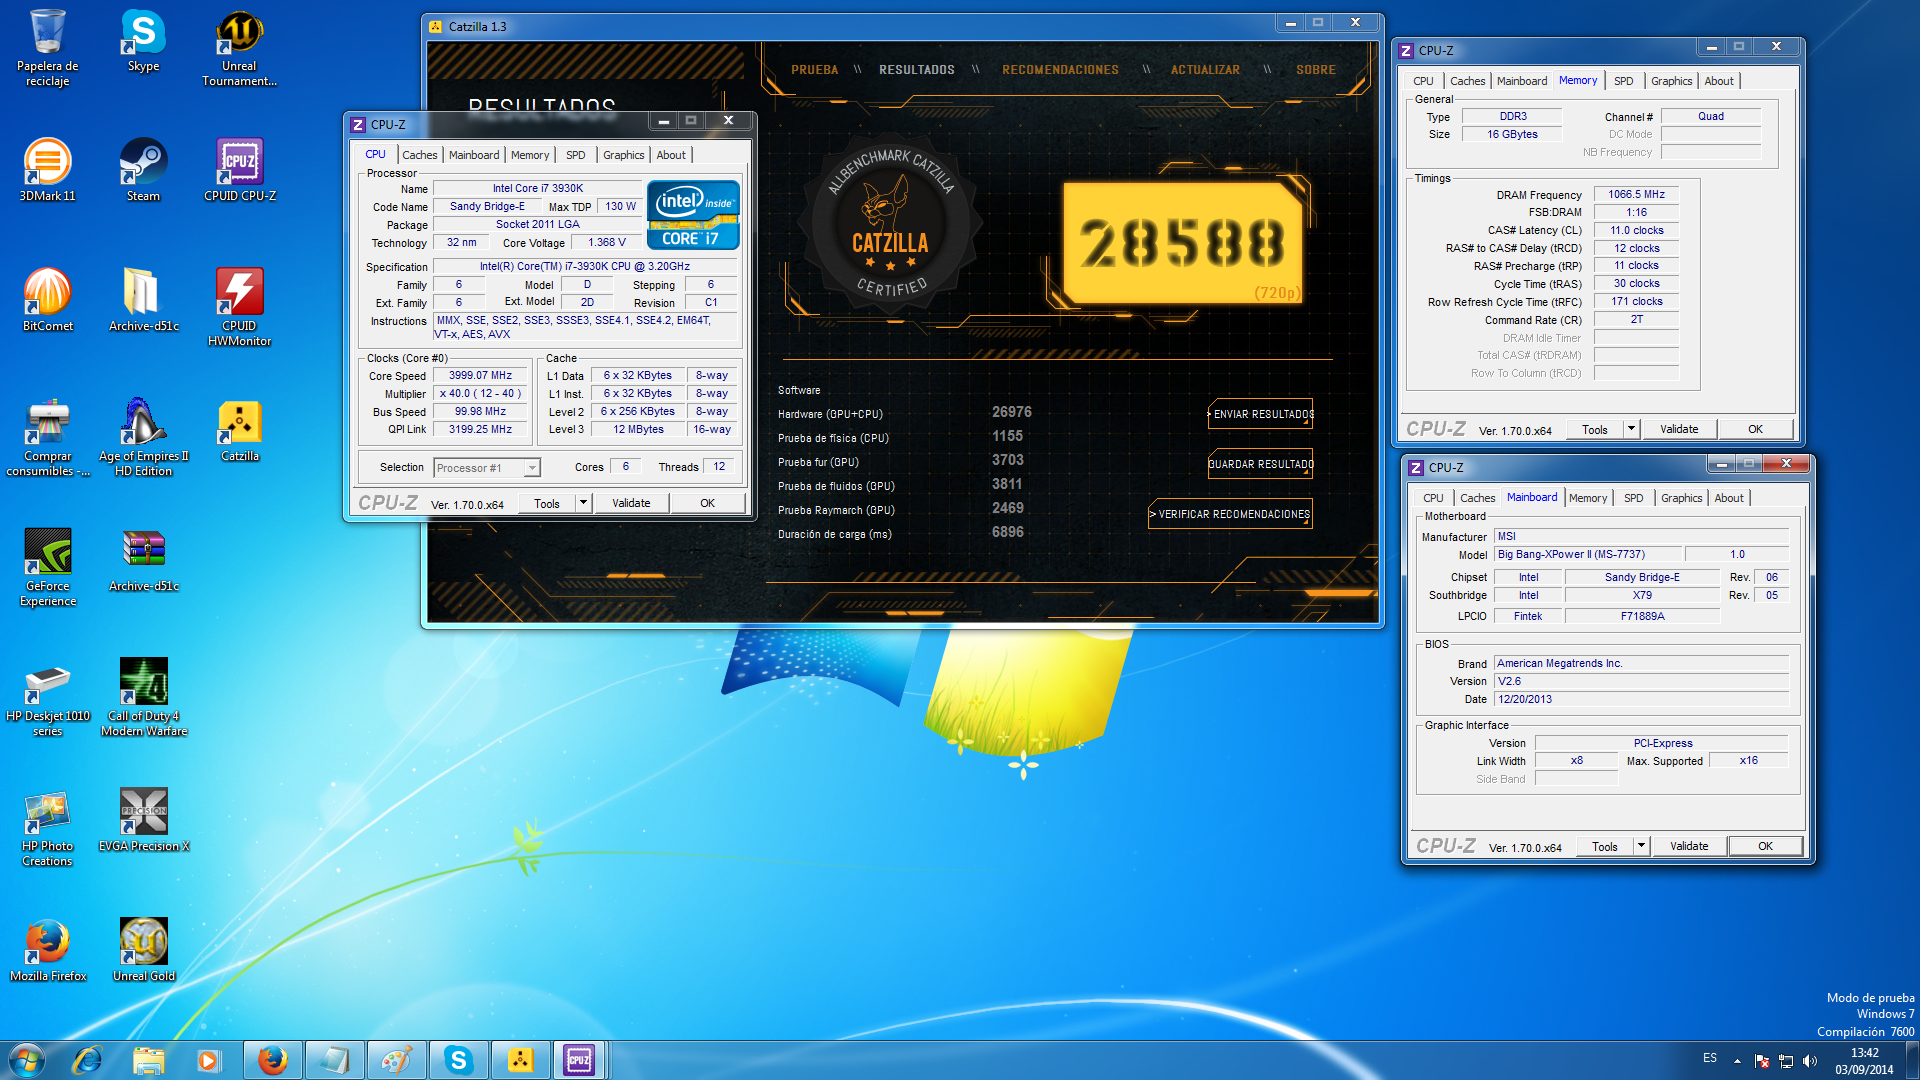Click the Intel Core i7 logo badge

coord(693,214)
